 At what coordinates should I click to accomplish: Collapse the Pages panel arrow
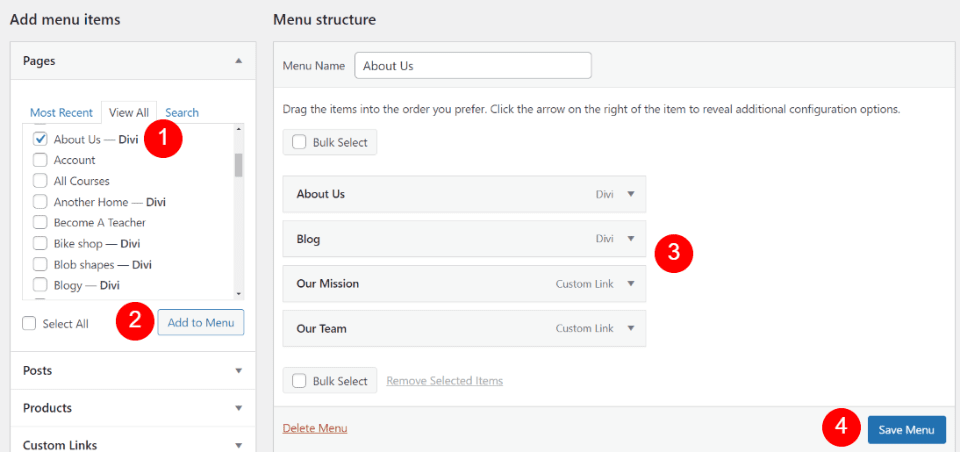(x=238, y=61)
